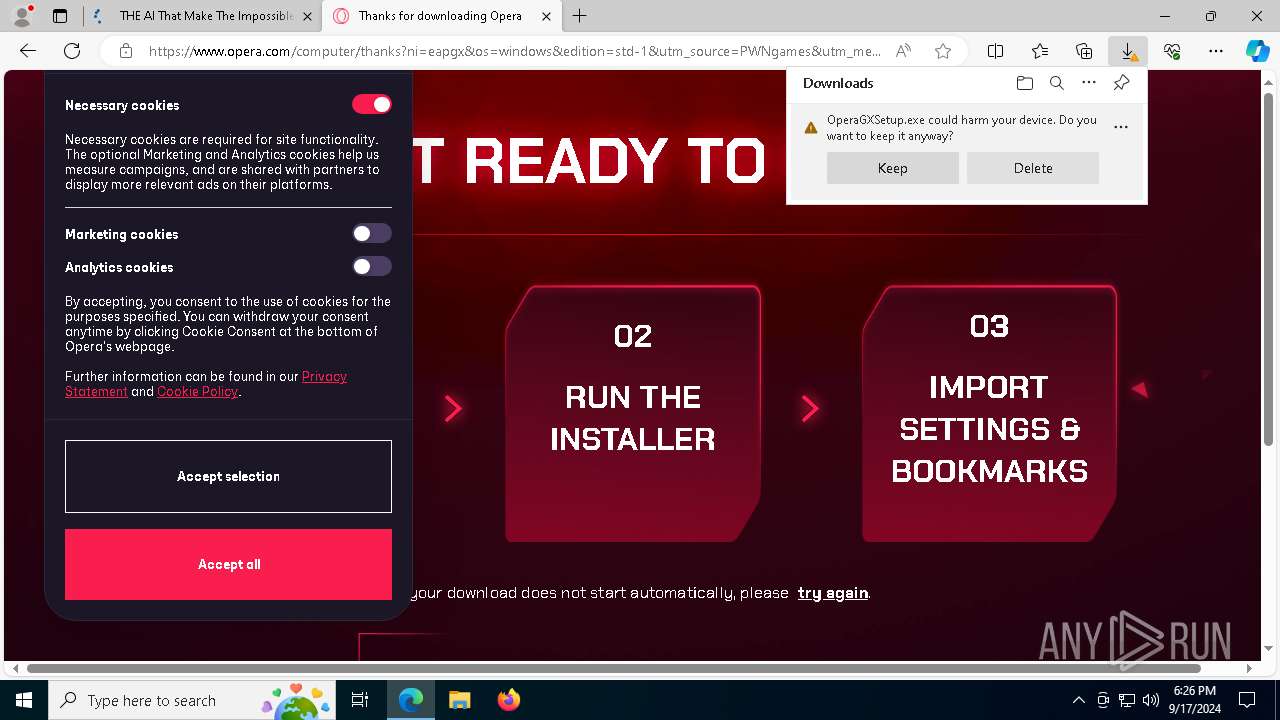
Task: Click the Downloads panel title
Action: pos(838,83)
